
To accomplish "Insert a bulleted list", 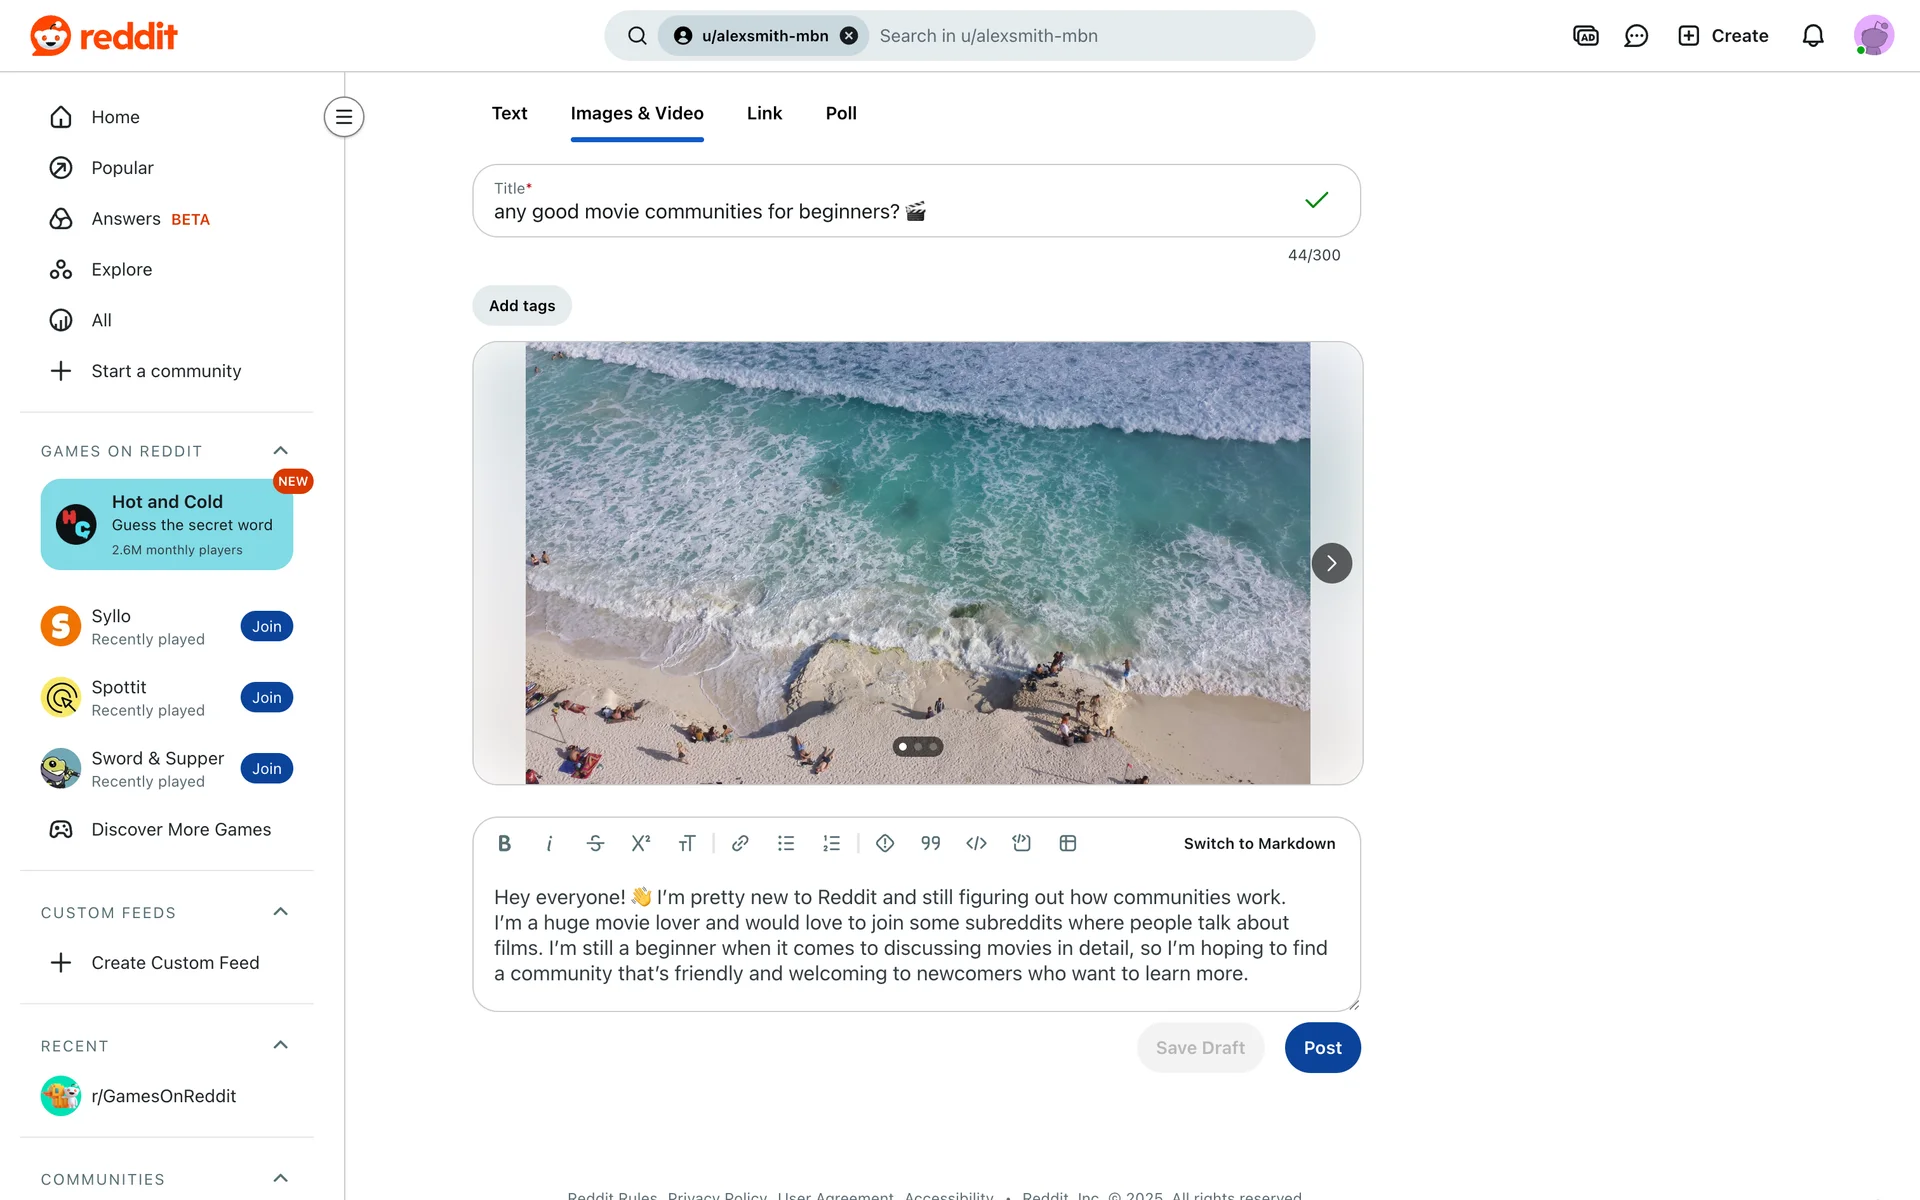I will pos(786,843).
